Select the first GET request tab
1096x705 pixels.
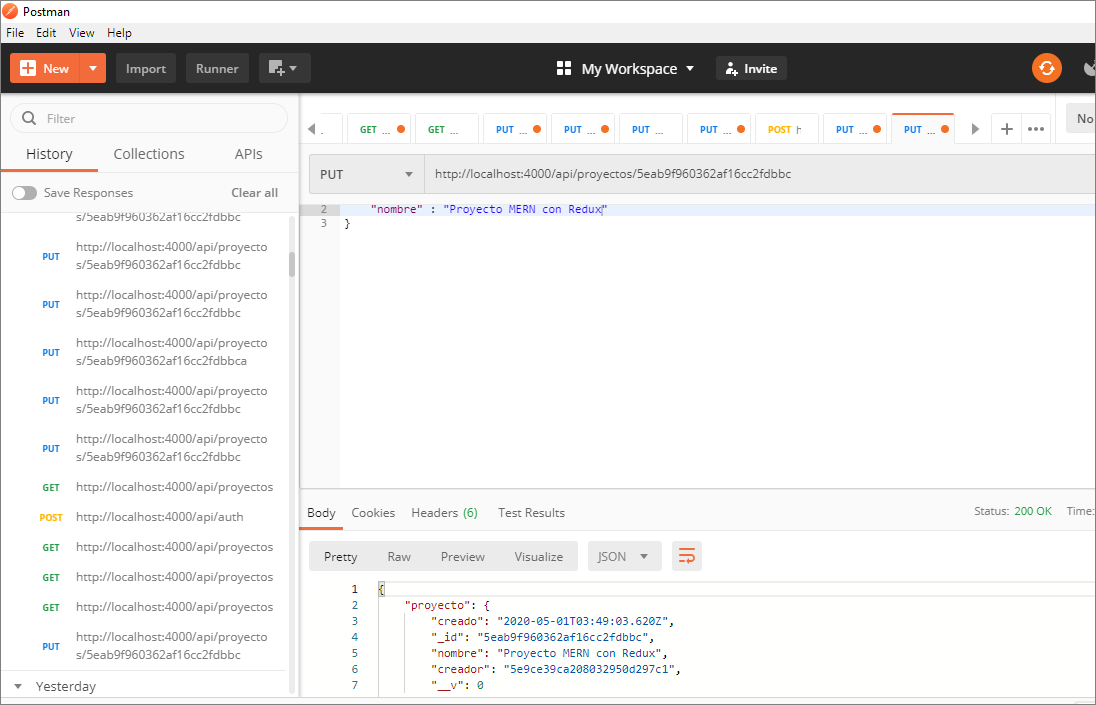(378, 129)
